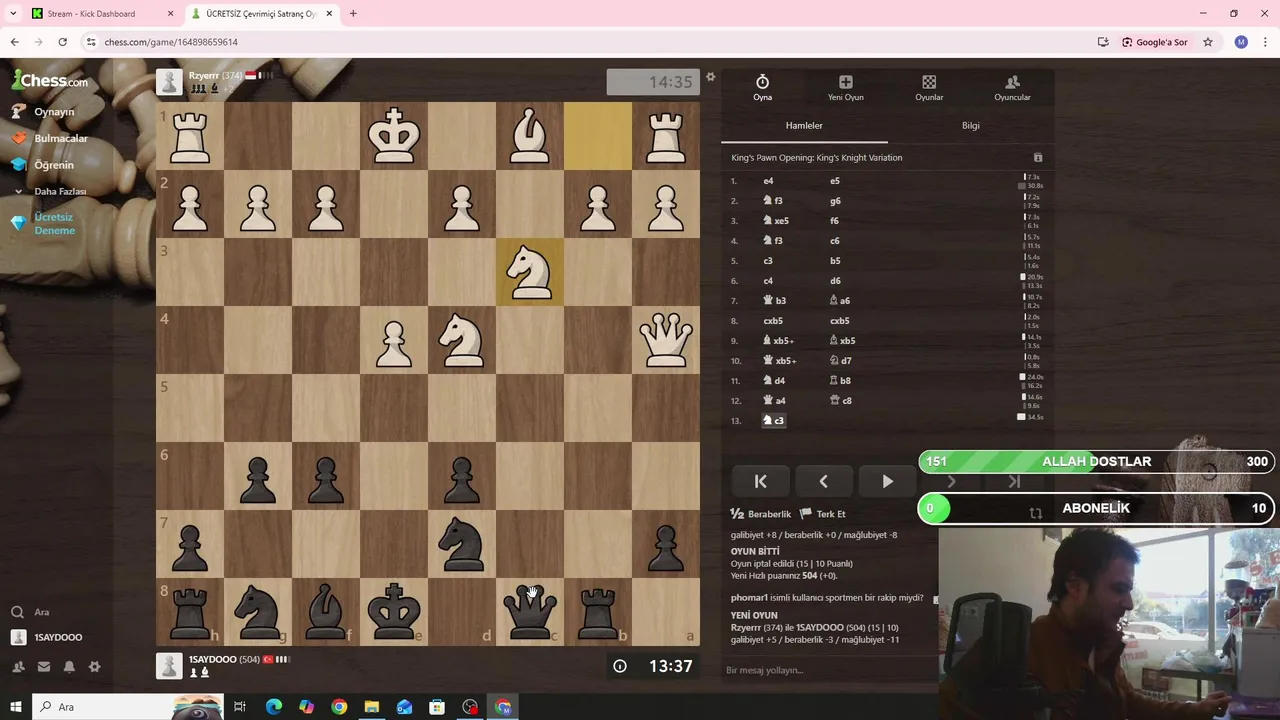Screen dimensions: 1280x720
Task: Open File Explorer from taskbar
Action: click(x=371, y=707)
